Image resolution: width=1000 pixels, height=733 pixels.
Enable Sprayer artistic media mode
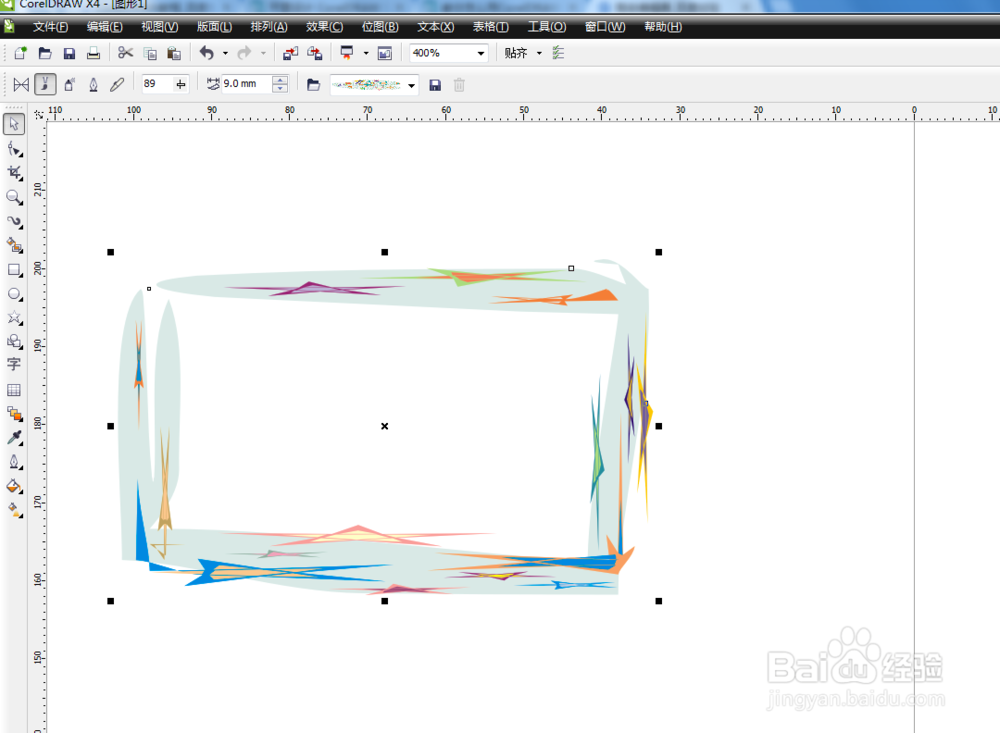tap(70, 84)
